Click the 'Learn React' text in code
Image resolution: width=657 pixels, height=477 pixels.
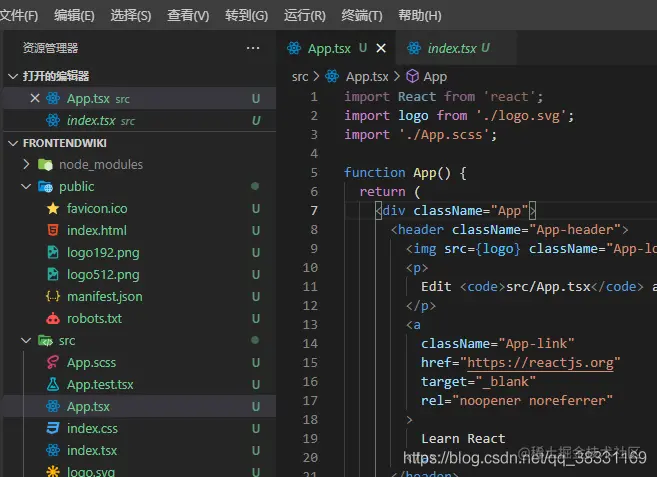click(463, 438)
